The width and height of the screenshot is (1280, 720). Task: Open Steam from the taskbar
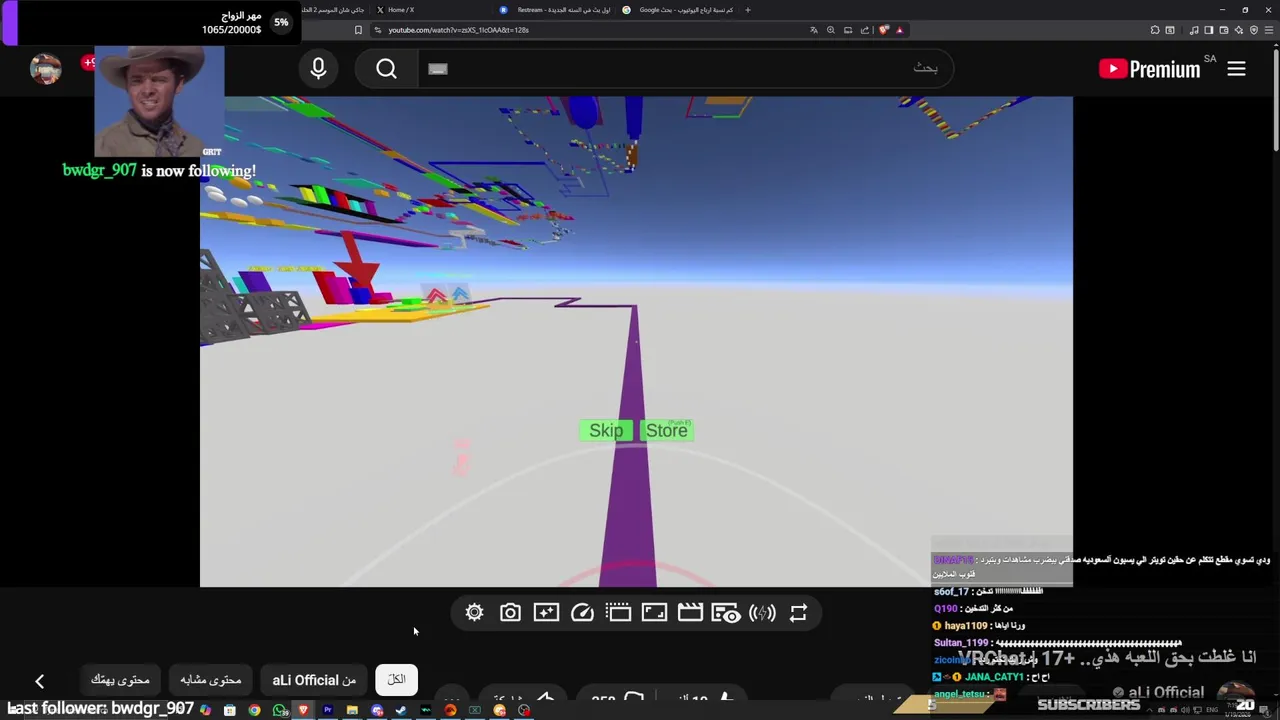click(401, 710)
